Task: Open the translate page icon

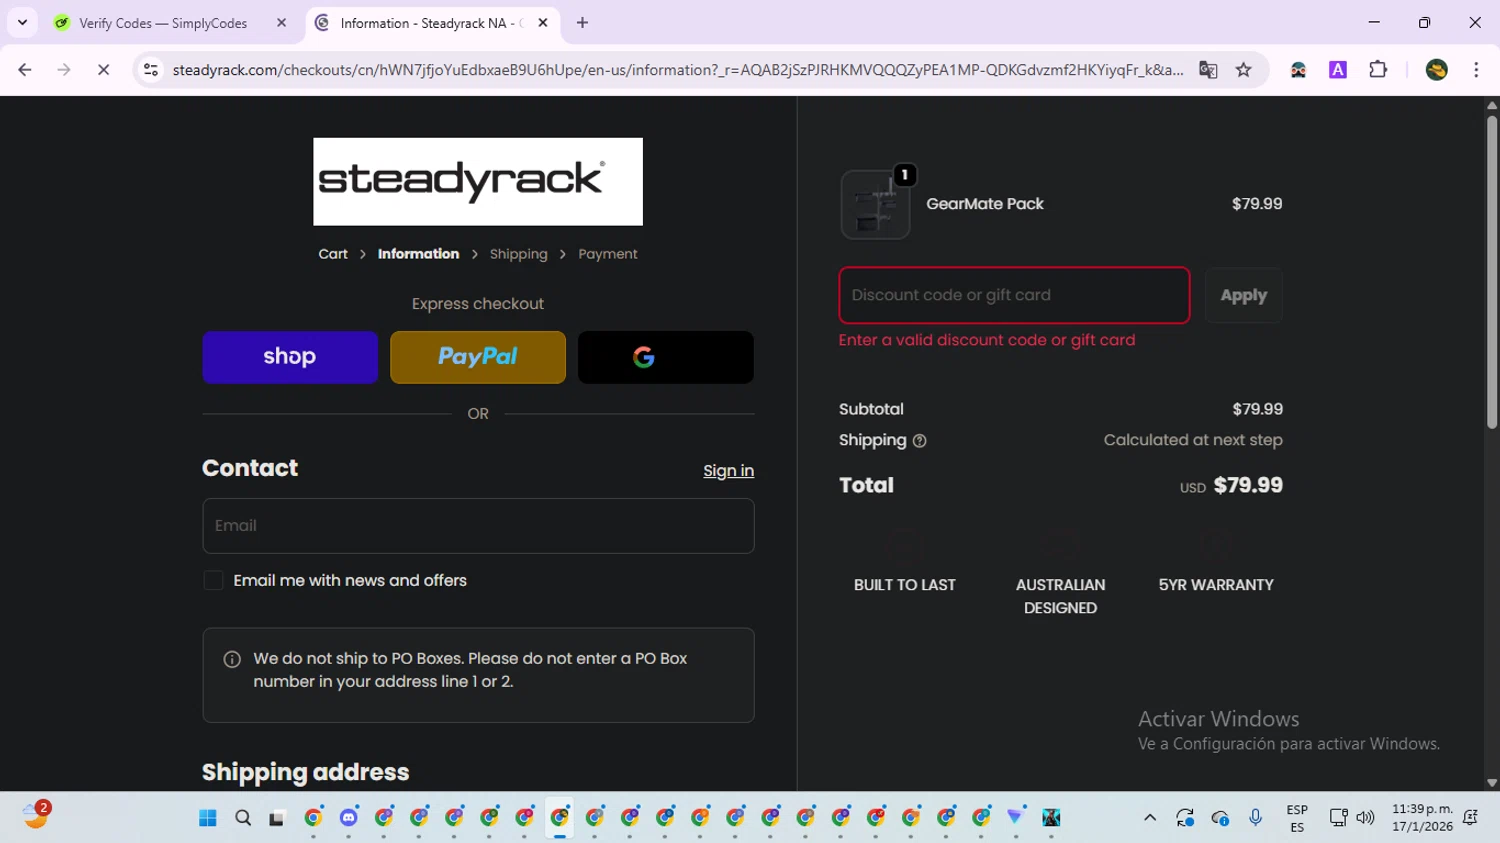Action: (x=1208, y=70)
